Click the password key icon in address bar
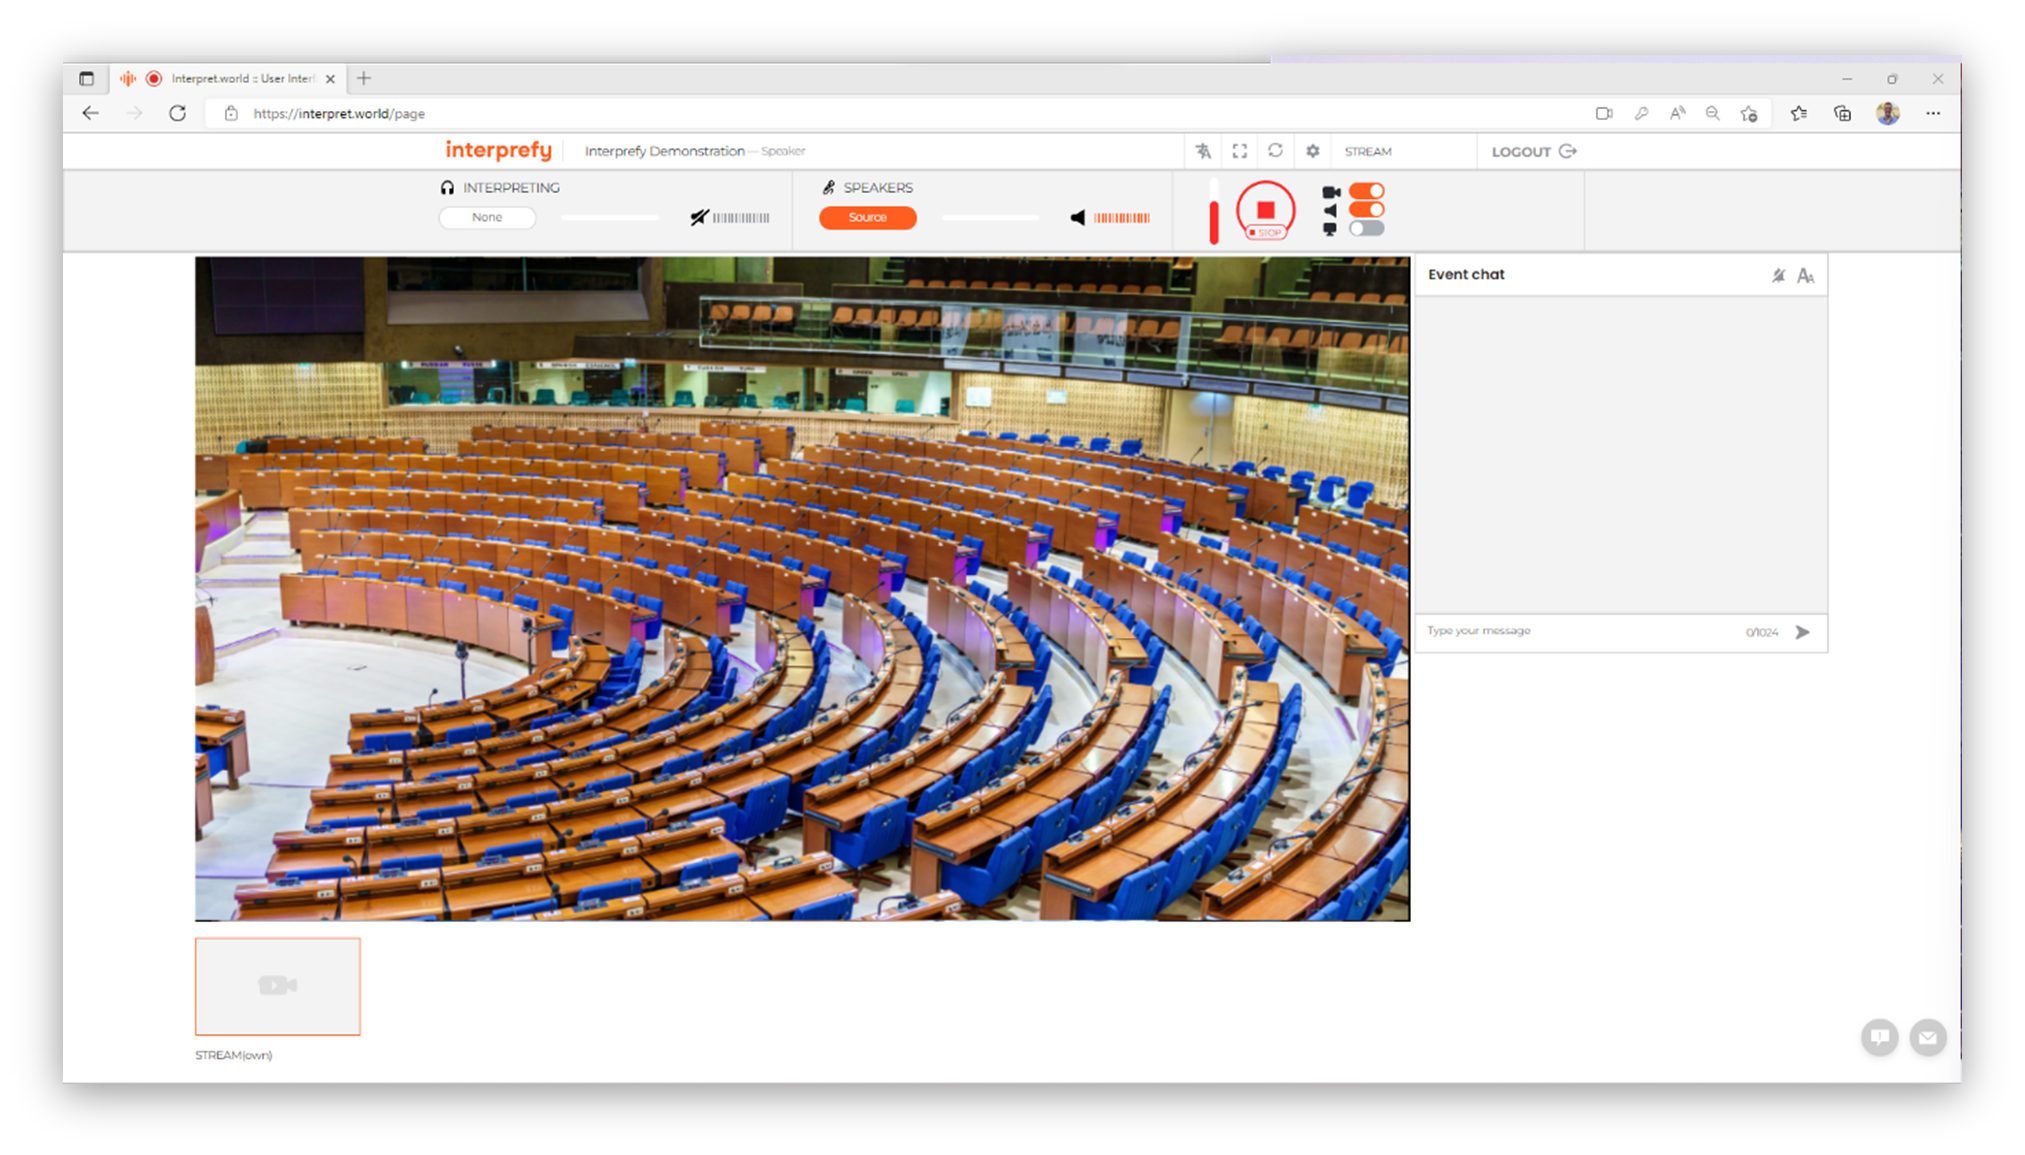 (1641, 114)
